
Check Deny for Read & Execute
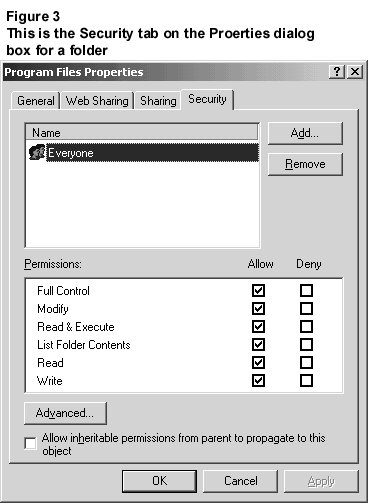pyautogui.click(x=306, y=326)
